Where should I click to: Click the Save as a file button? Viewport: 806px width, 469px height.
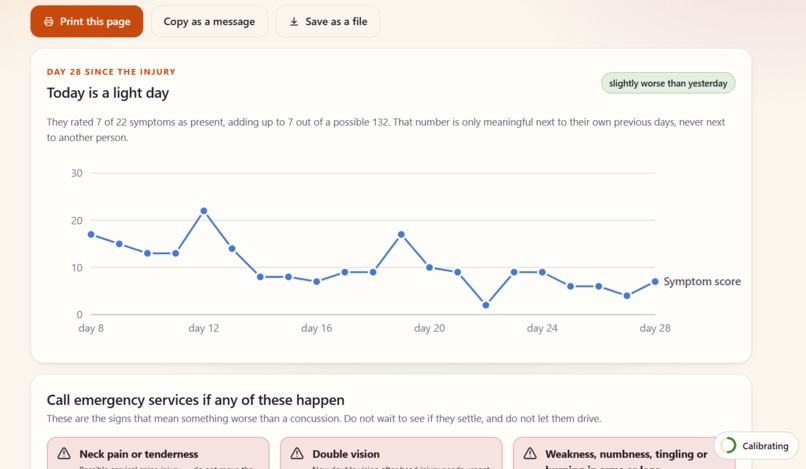coord(328,22)
